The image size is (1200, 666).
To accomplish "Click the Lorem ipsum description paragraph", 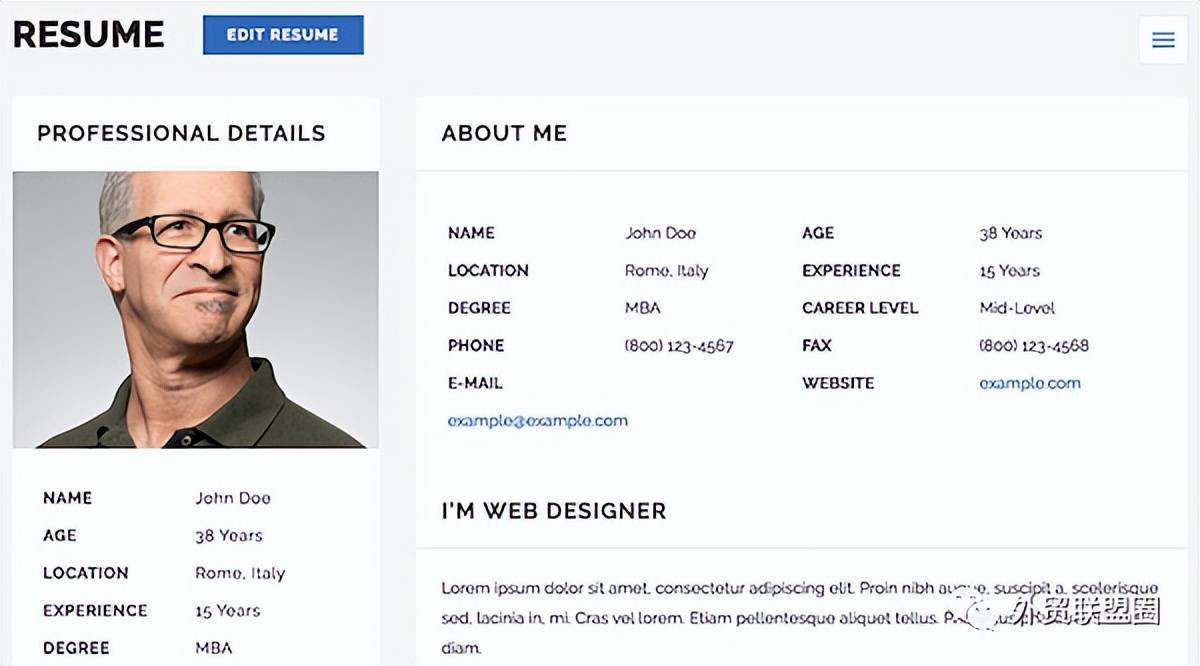I will click(799, 603).
